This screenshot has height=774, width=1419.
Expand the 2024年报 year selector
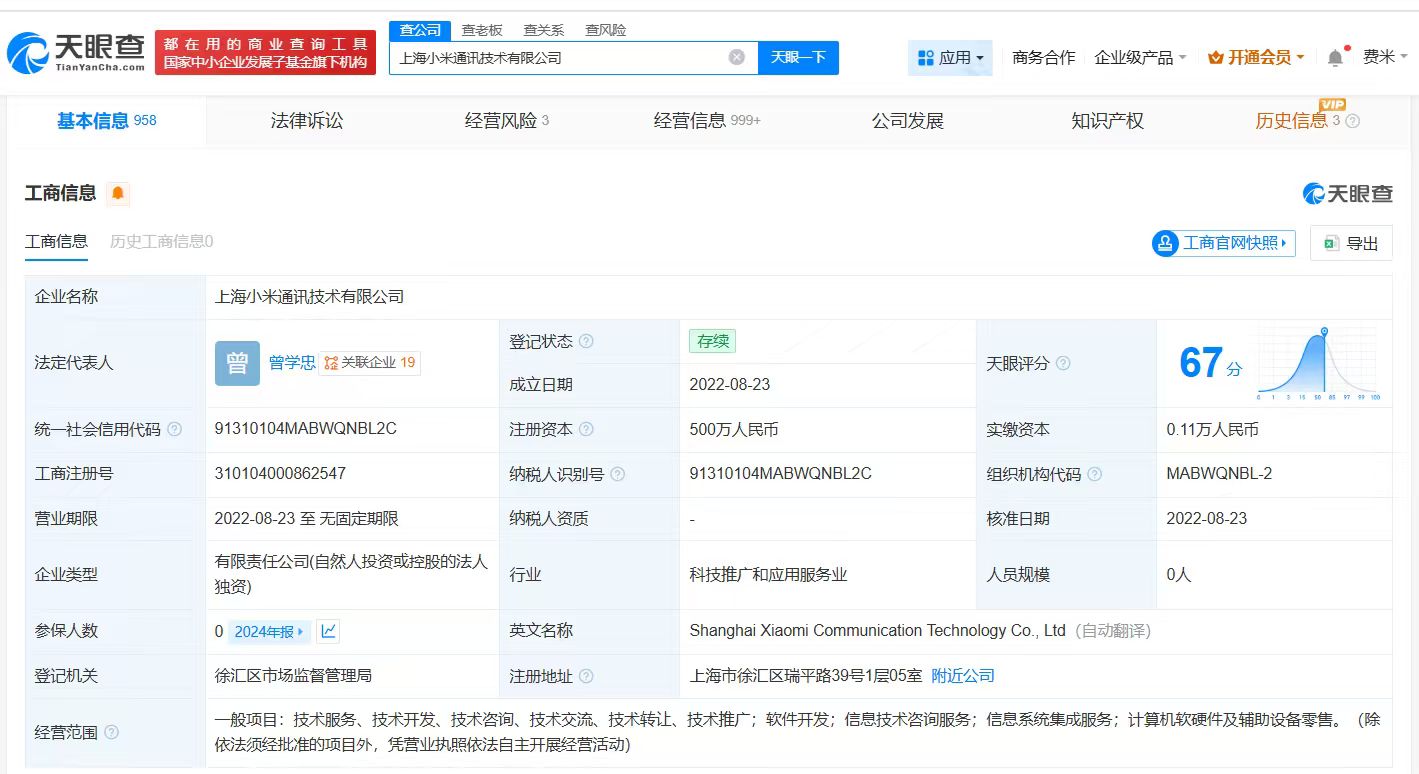[269, 631]
